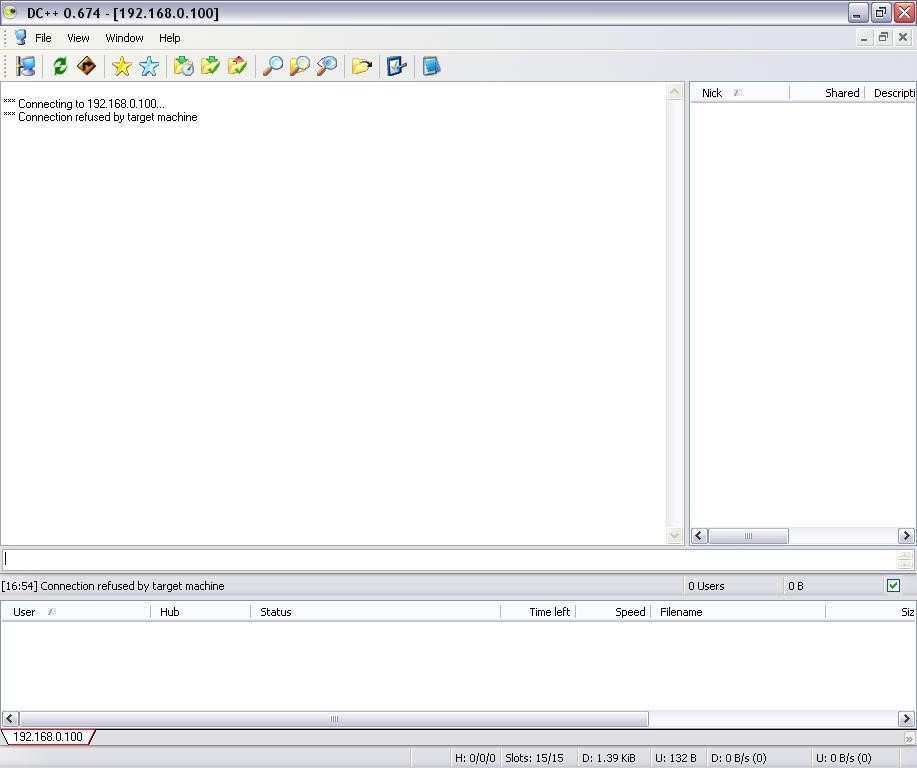Open ADL Search with the second magnifier
917x768 pixels.
pos(299,66)
